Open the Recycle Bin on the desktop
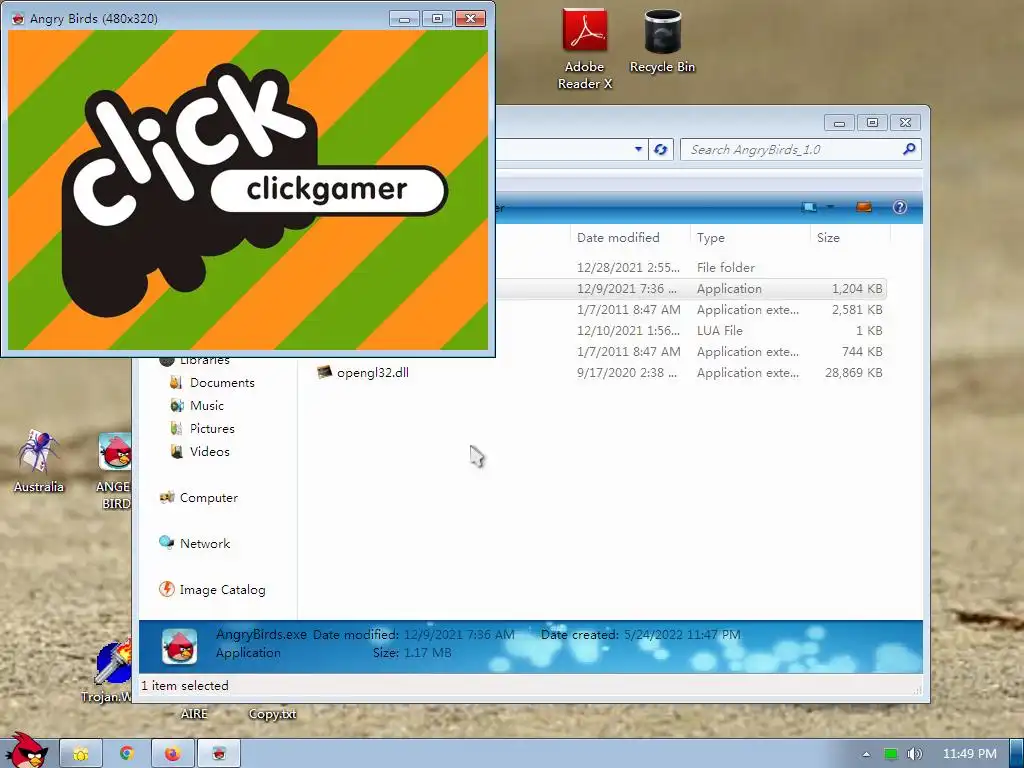 tap(662, 42)
